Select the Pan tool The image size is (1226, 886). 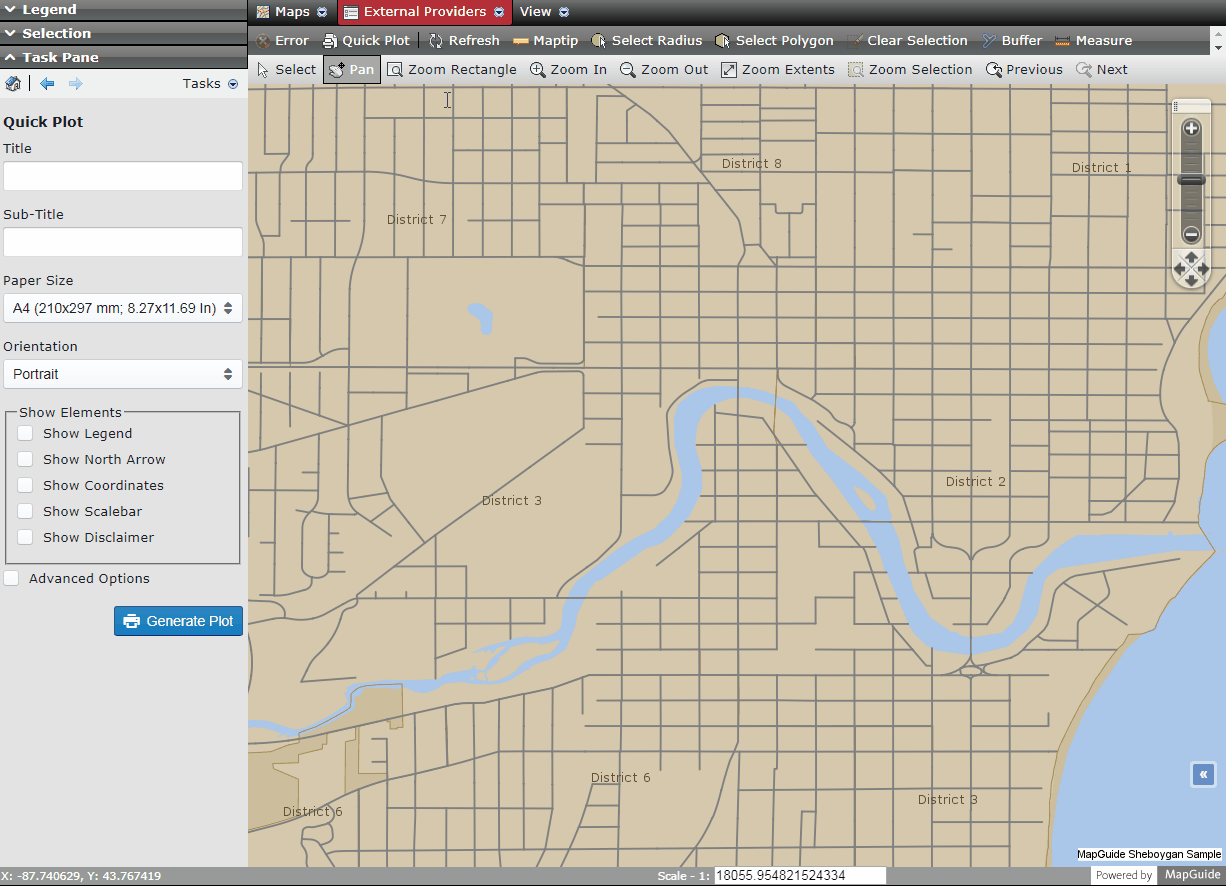tap(351, 69)
